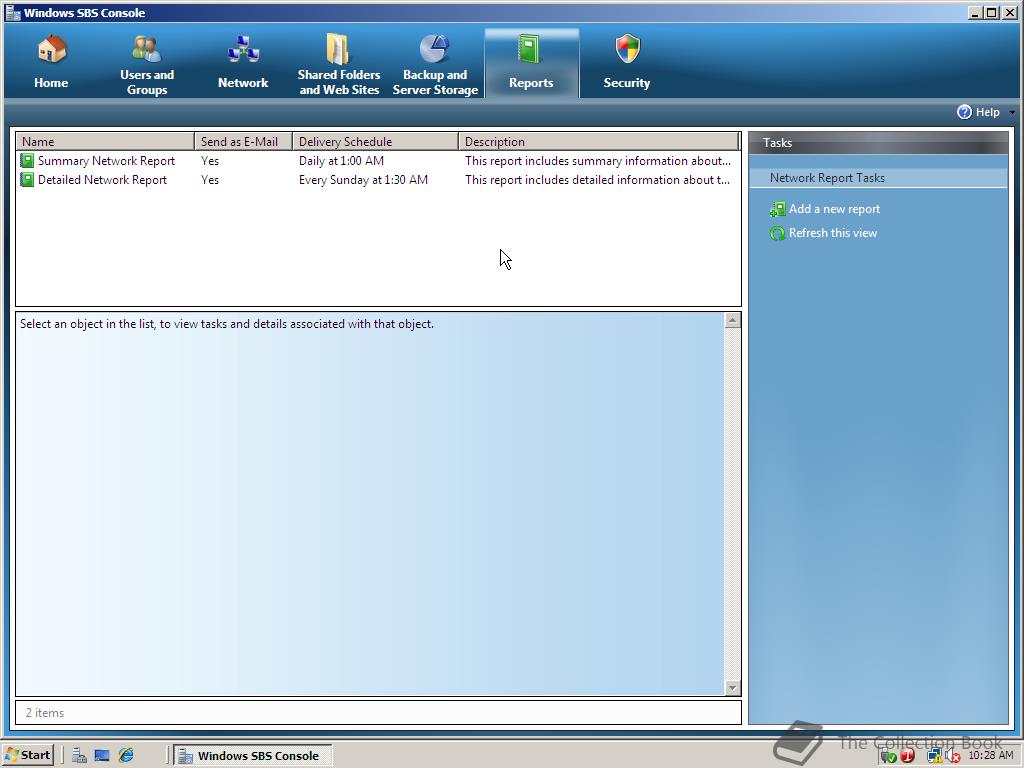Click the network warning tray icon
Viewport: 1024px width, 768px height.
tap(934, 756)
